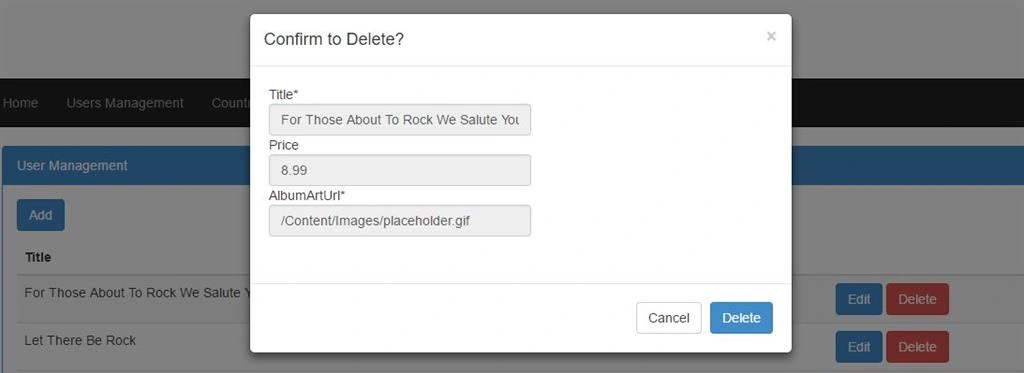Image resolution: width=1024 pixels, height=373 pixels.
Task: Click the Price field showing 8.99
Action: [x=400, y=170]
